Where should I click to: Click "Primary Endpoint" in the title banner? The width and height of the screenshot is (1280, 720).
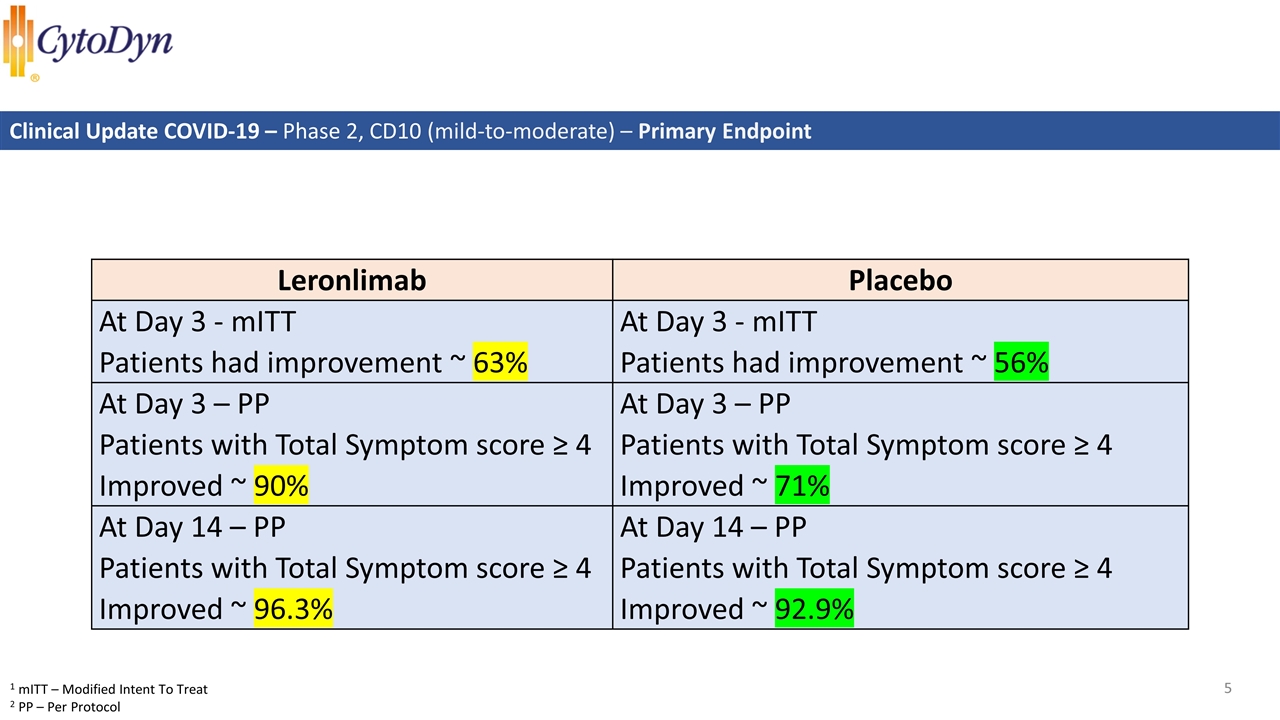pyautogui.click(x=724, y=131)
